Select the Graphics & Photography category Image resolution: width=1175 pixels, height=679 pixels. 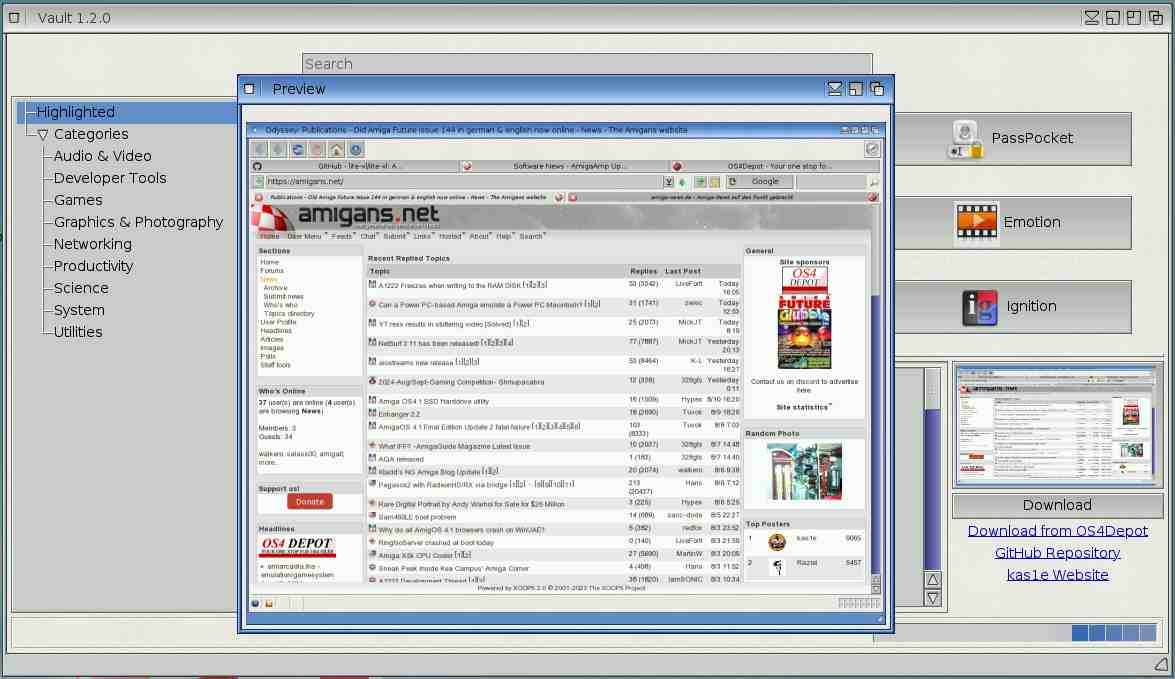(x=138, y=222)
